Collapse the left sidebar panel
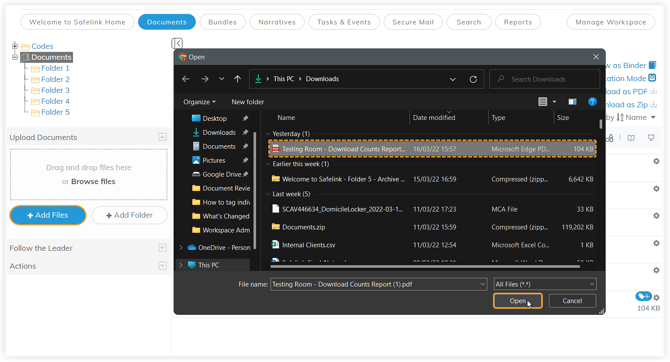This screenshot has height=362, width=670. click(177, 43)
